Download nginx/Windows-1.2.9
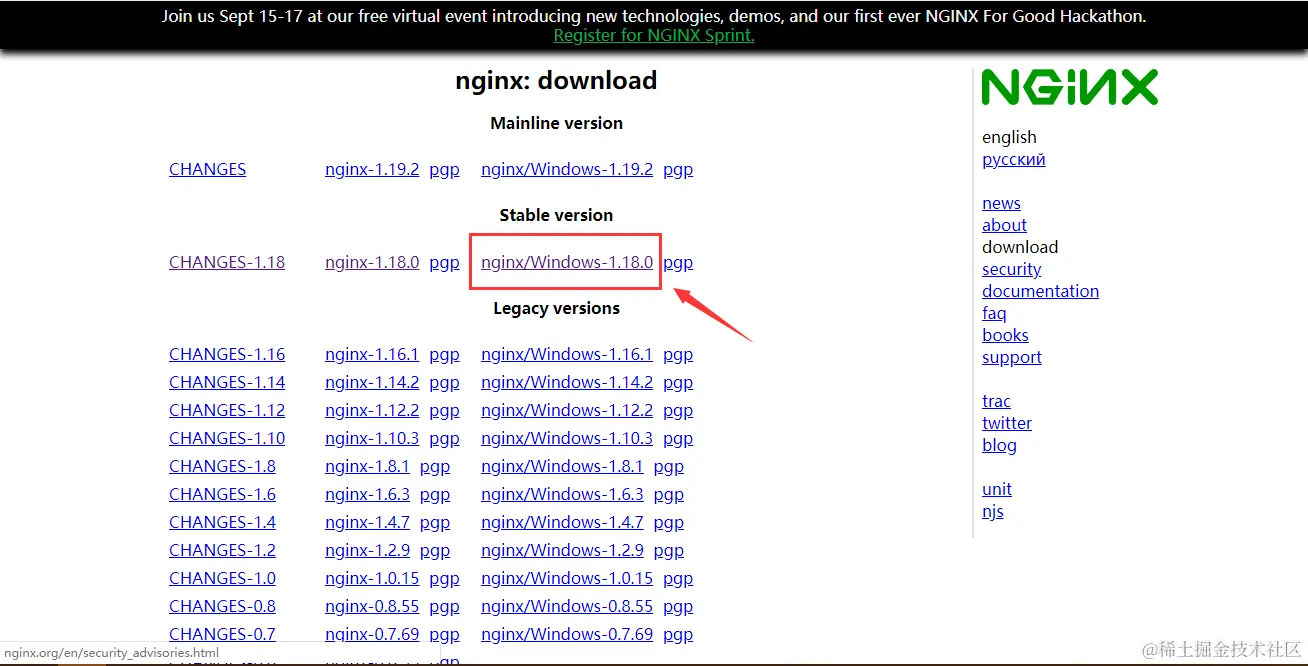Viewport: 1308px width, 666px height. pos(562,550)
